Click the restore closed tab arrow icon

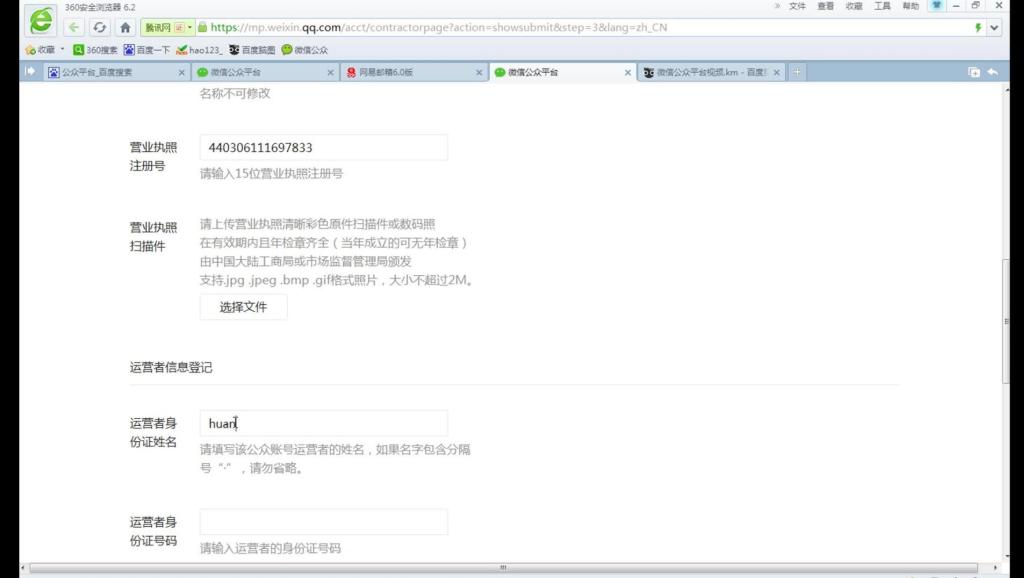[x=993, y=72]
